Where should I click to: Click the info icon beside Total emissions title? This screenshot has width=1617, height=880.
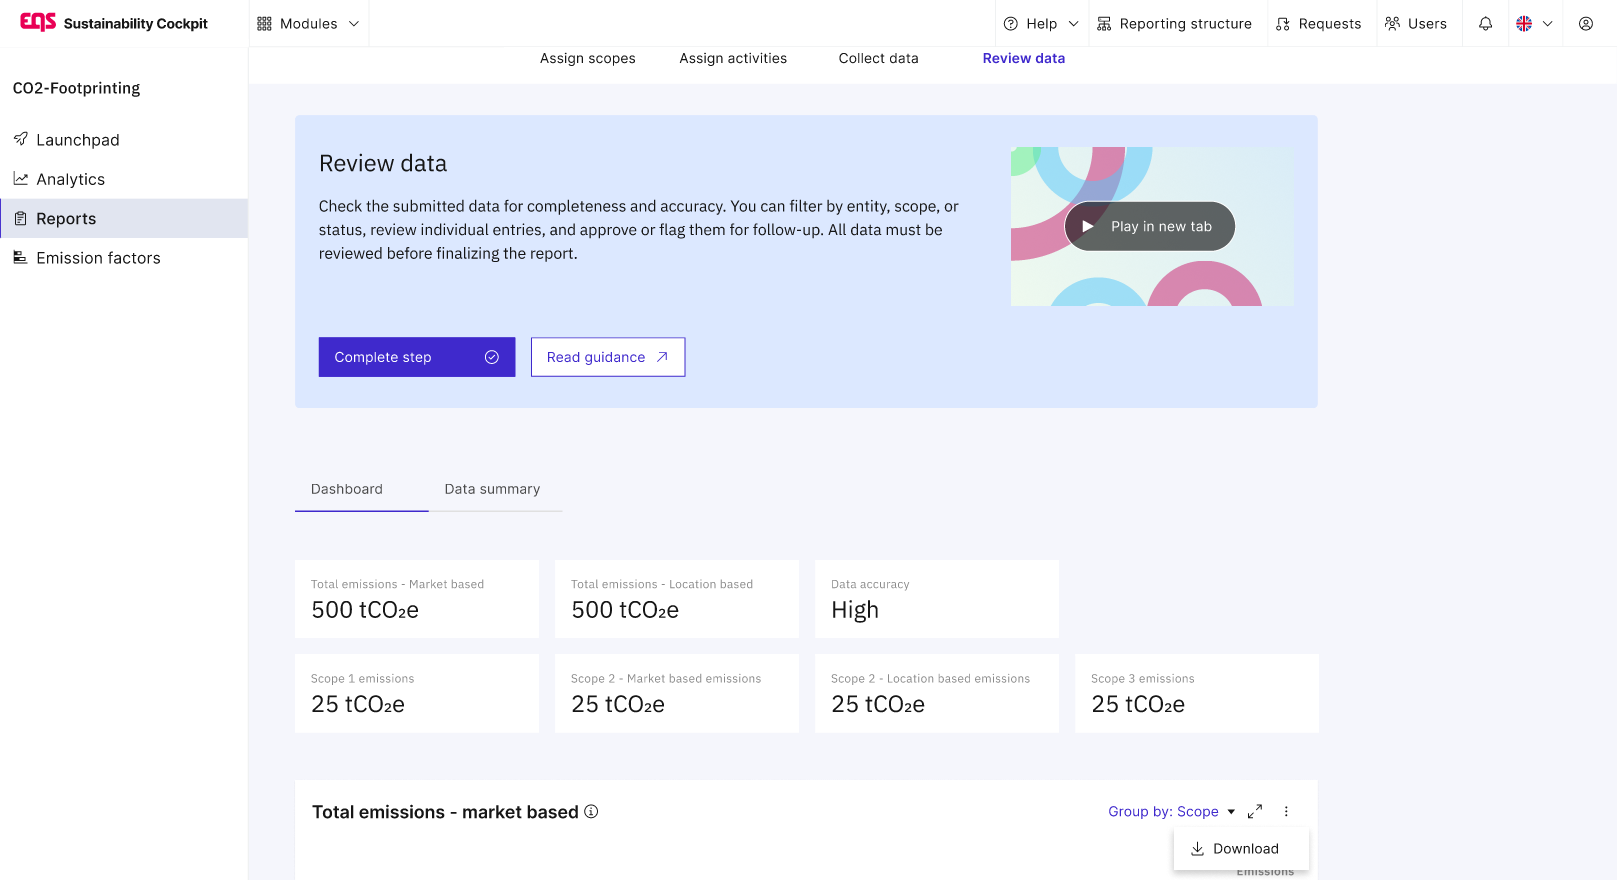[591, 812]
